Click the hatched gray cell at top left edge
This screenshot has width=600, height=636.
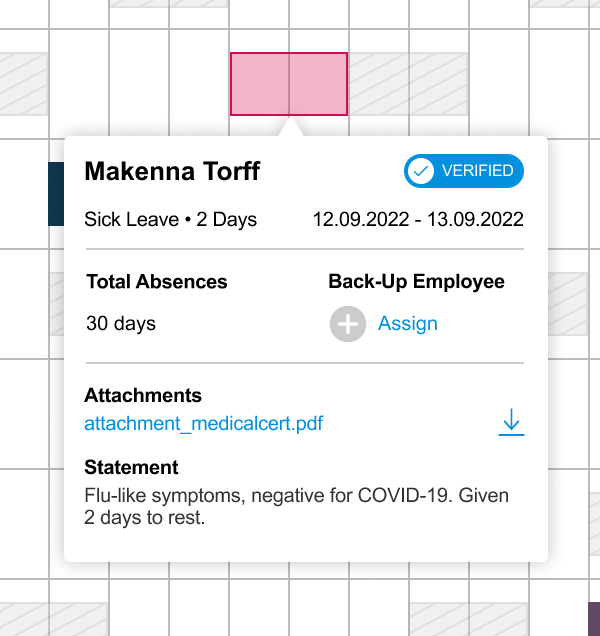(x=24, y=84)
